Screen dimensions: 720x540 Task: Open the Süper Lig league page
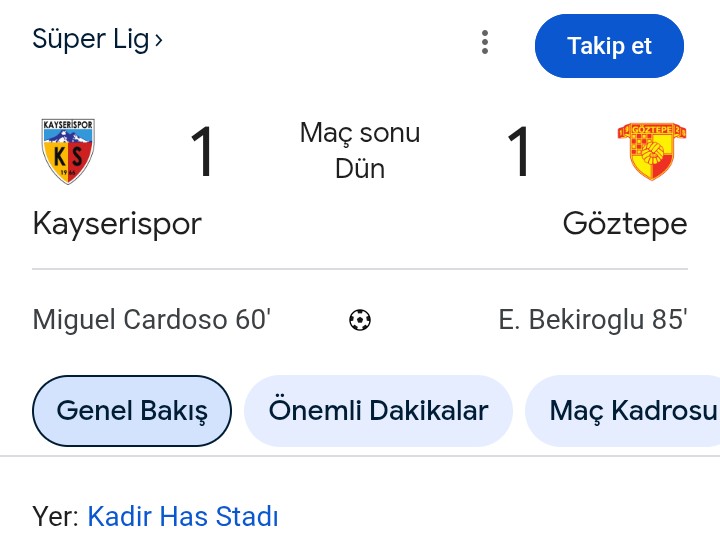[90, 40]
